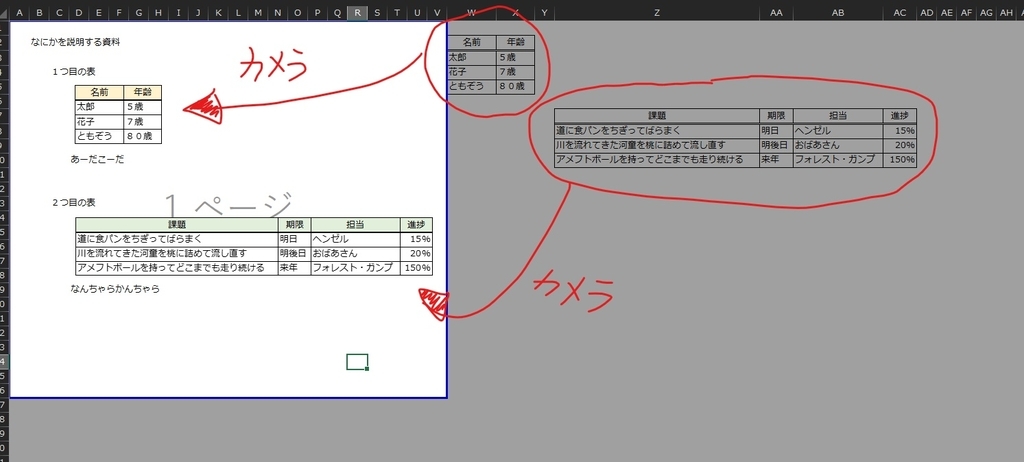
Task: Click 道に食パン task row on white page
Action: point(177,239)
